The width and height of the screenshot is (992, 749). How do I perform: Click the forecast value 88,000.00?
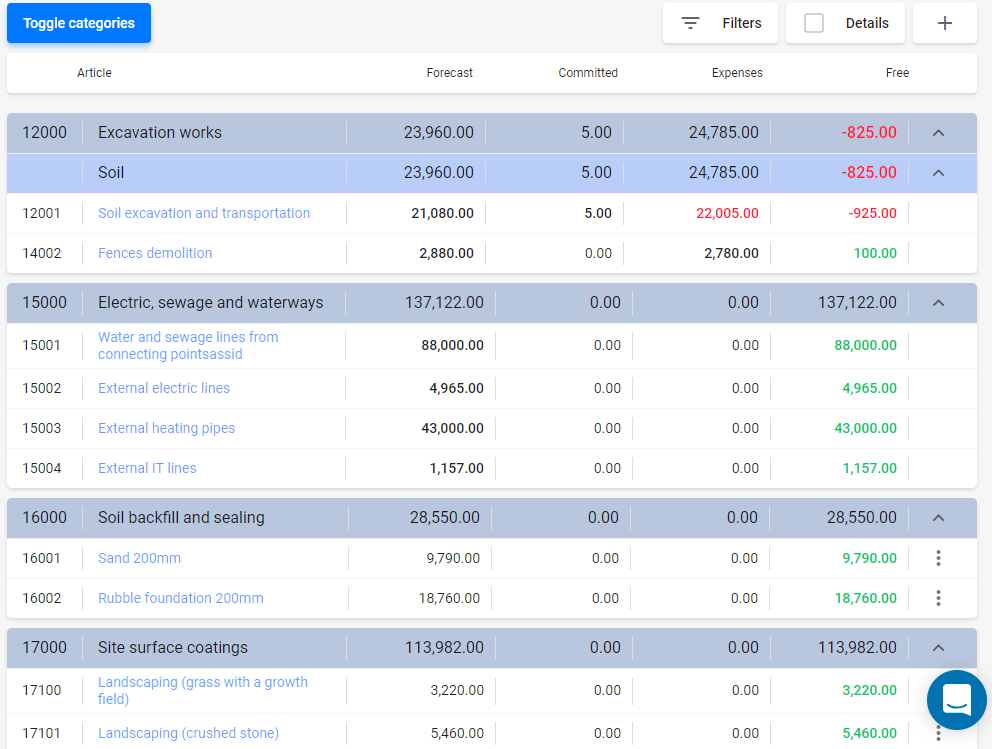pos(452,345)
